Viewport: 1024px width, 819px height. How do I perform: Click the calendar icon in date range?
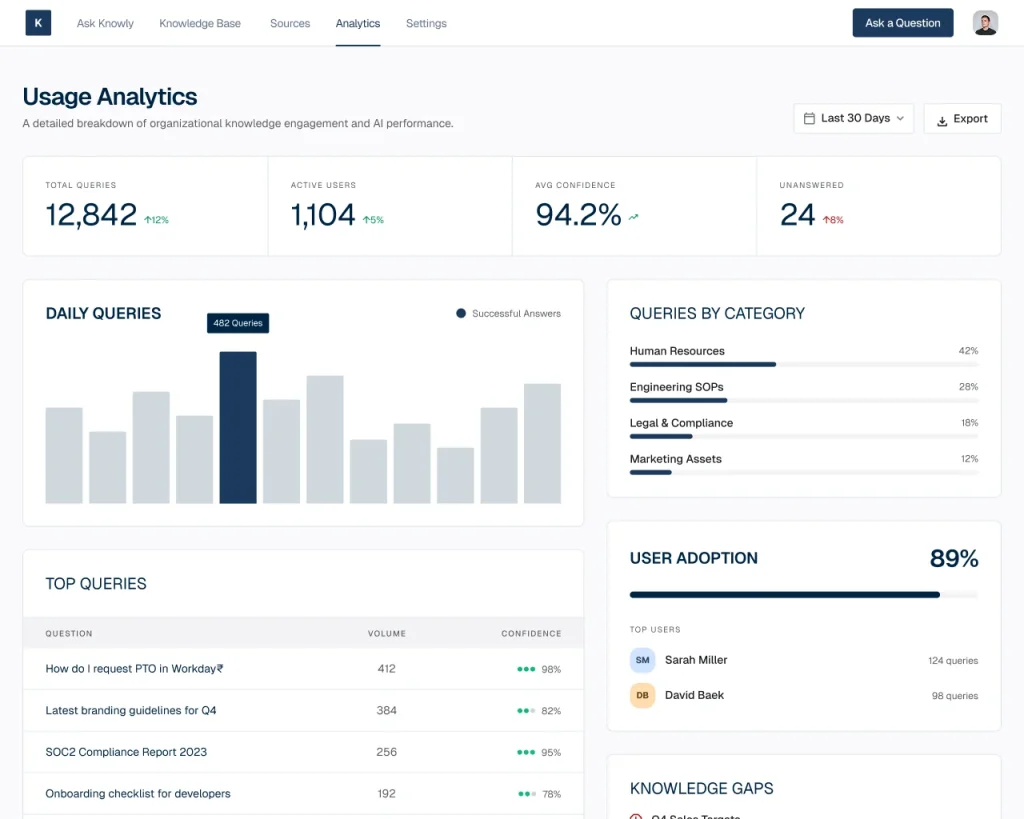pos(809,118)
